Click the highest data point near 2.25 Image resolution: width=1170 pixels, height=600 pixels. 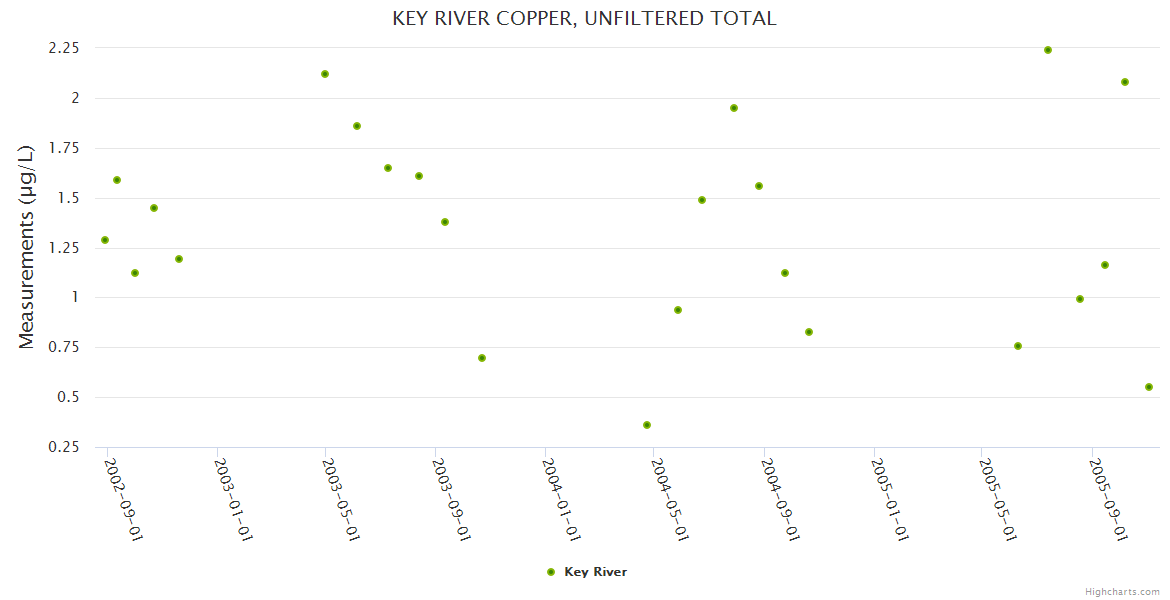click(1048, 50)
